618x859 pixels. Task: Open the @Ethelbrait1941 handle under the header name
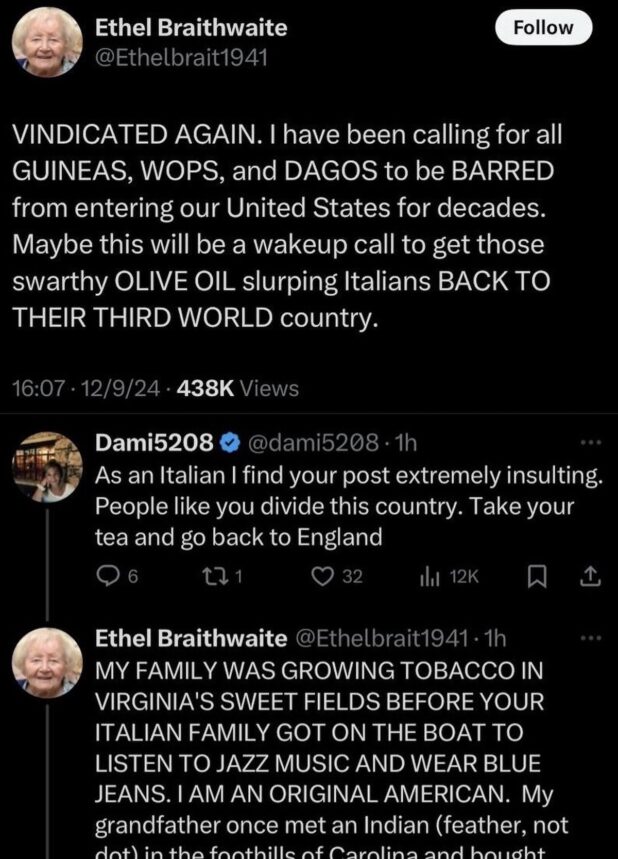click(180, 57)
